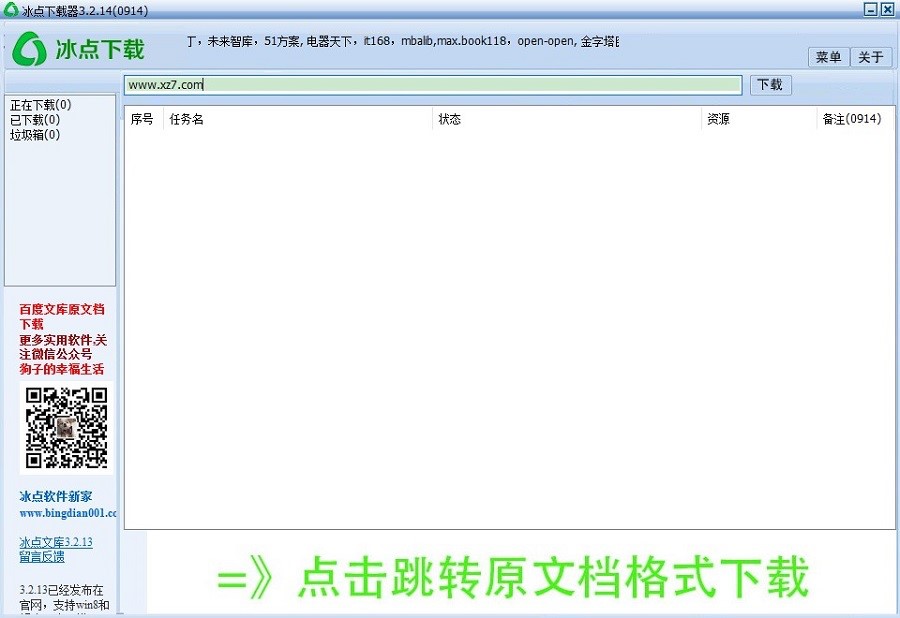Sort by the 序号 column header
The height and width of the screenshot is (618, 900).
[x=142, y=119]
